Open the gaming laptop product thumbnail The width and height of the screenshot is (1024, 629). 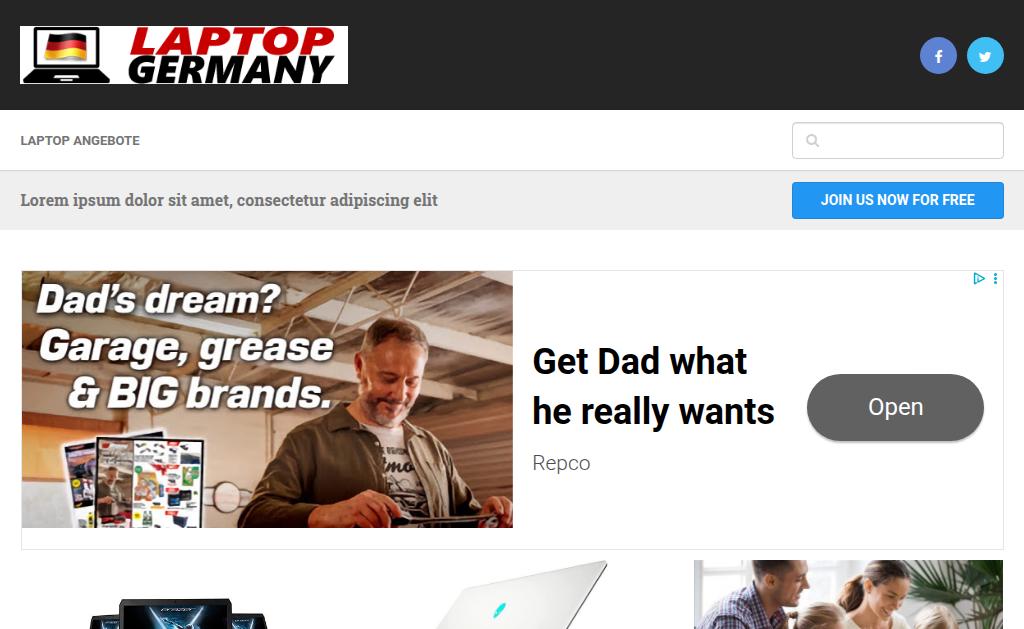(178, 613)
